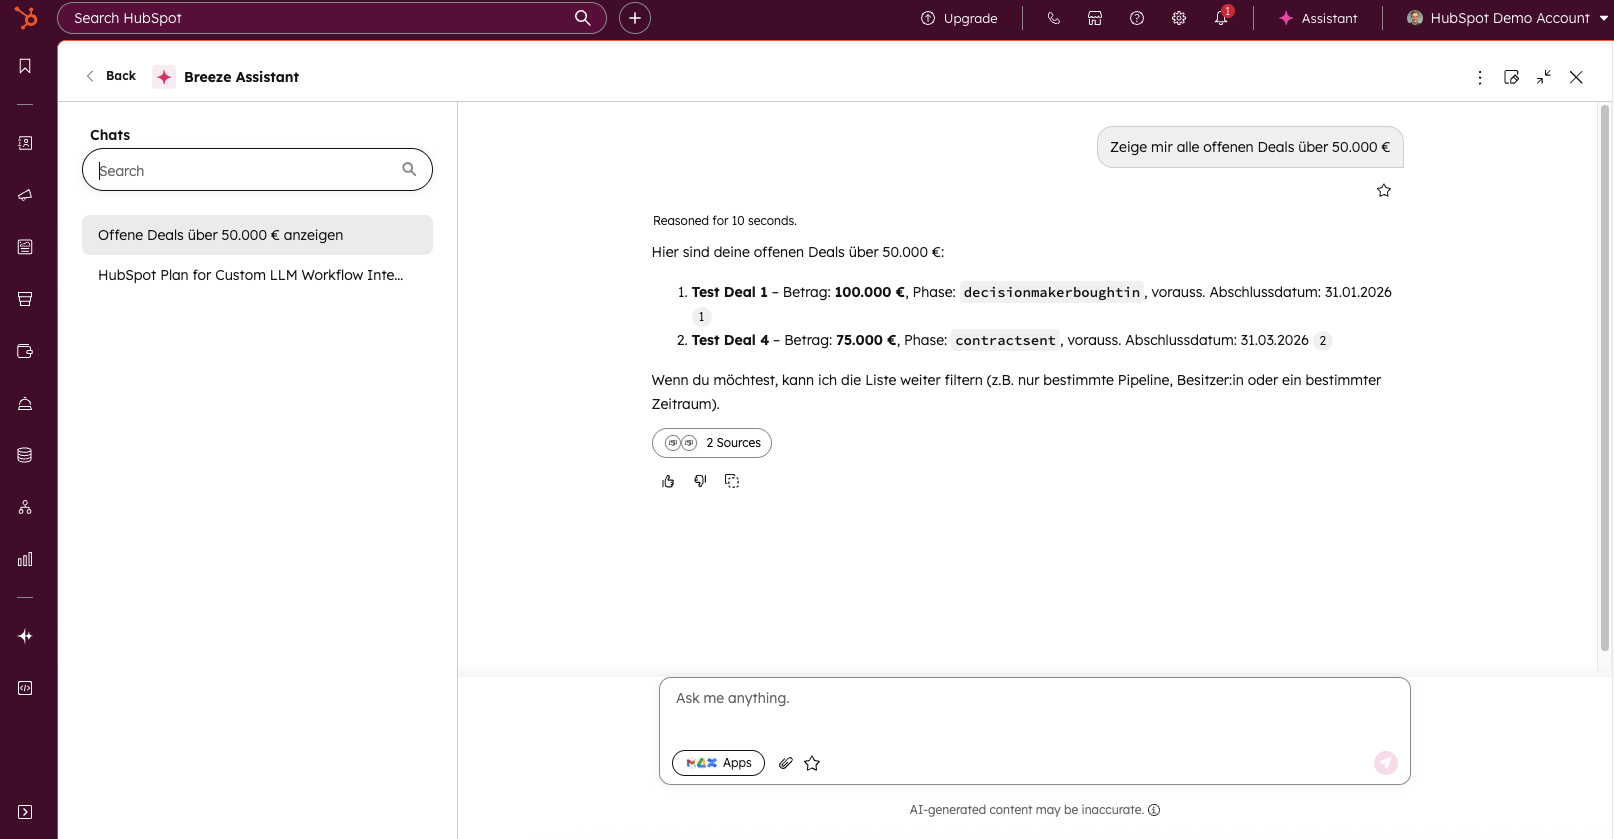This screenshot has height=839, width=1614.
Task: Click the Apps button
Action: click(x=718, y=763)
